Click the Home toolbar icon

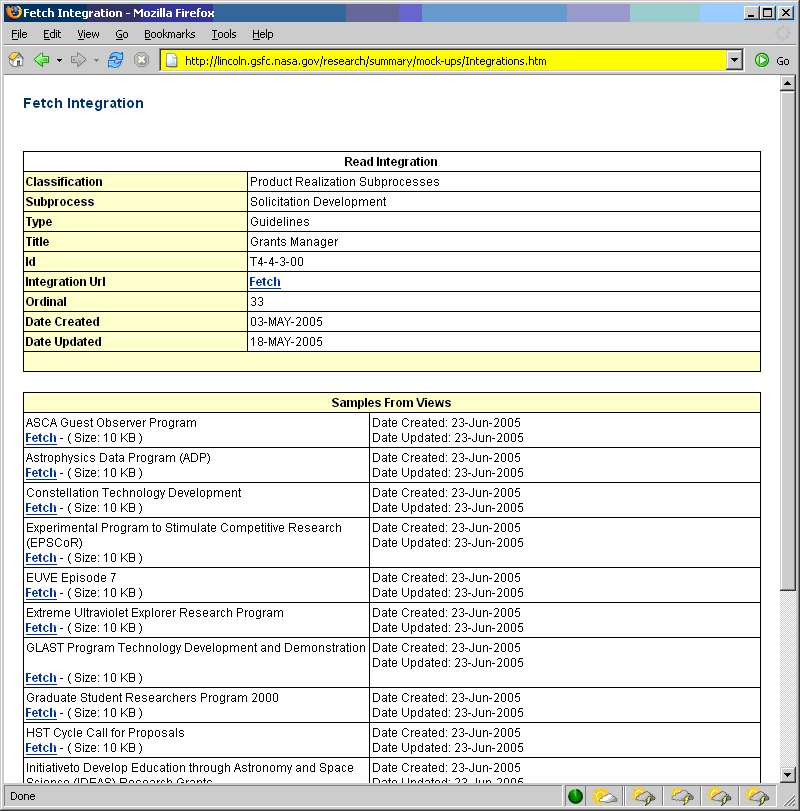(x=17, y=60)
